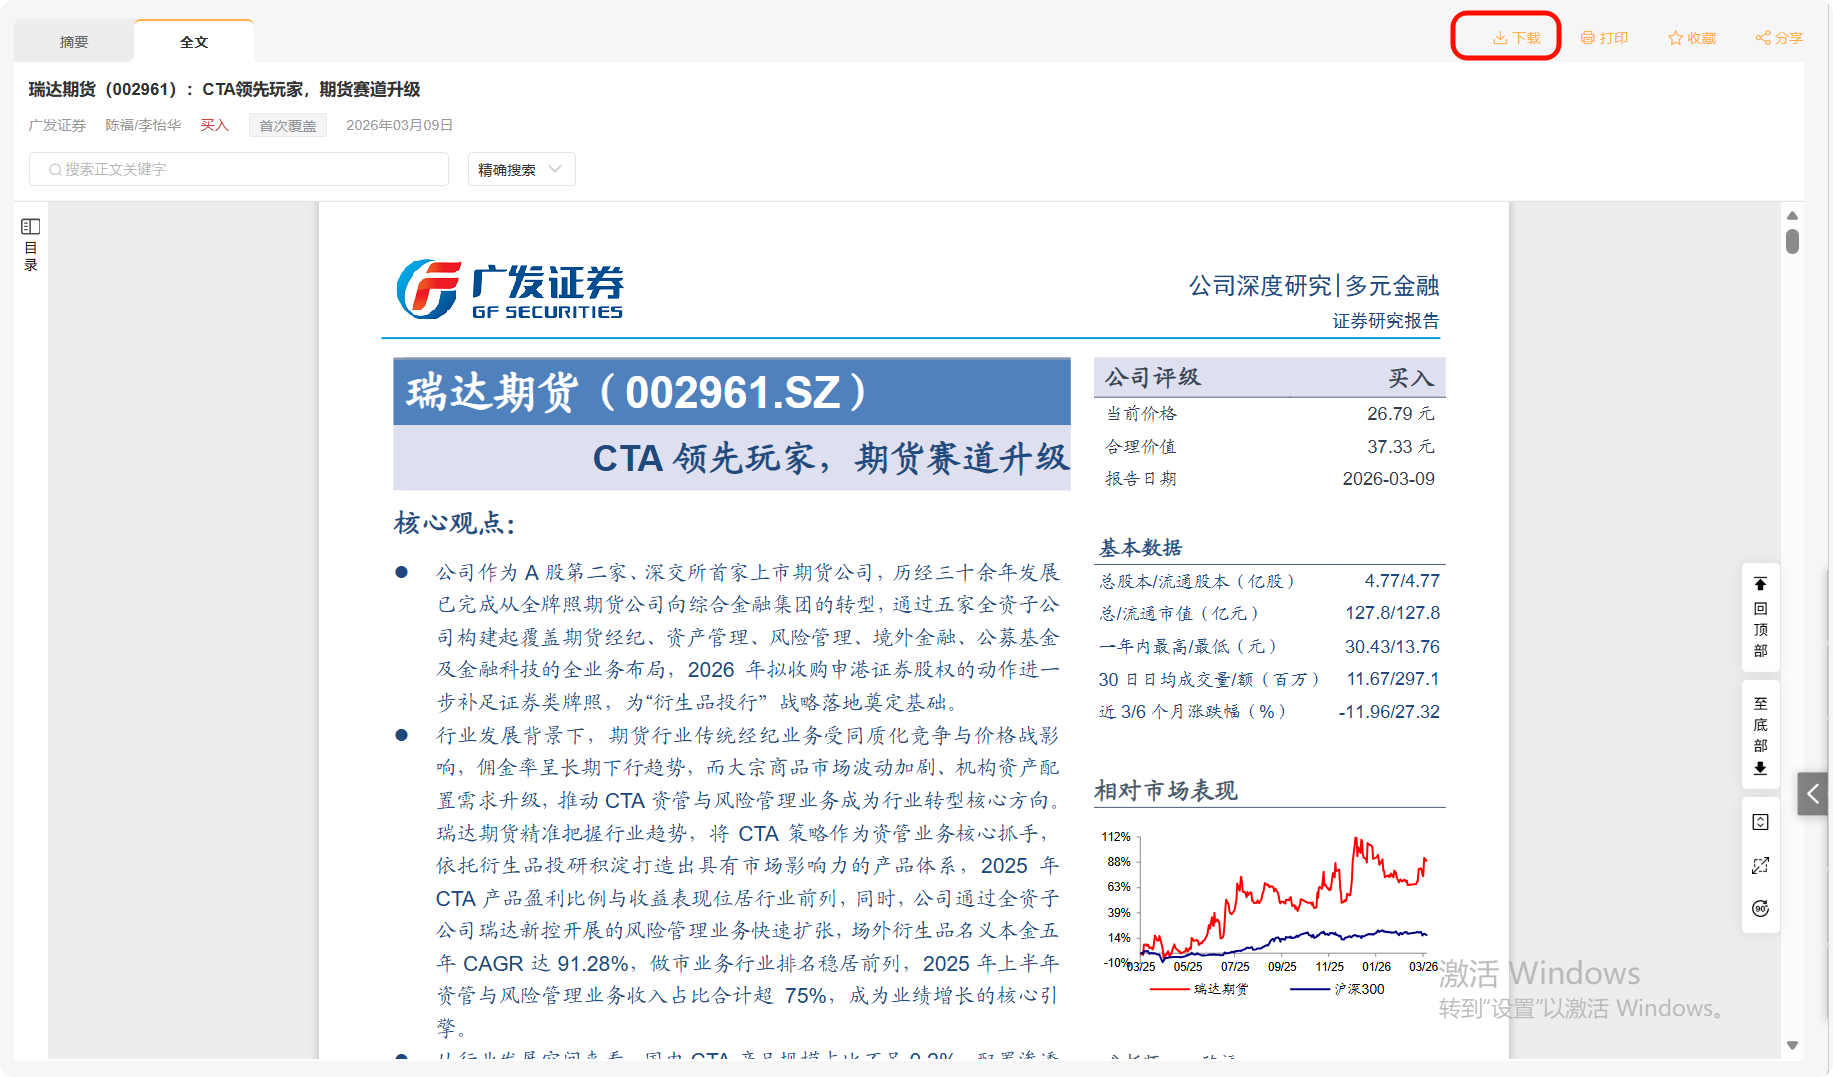Click the analyst names 陈福/李怡华
This screenshot has height=1077, width=1833.
pyautogui.click(x=143, y=125)
